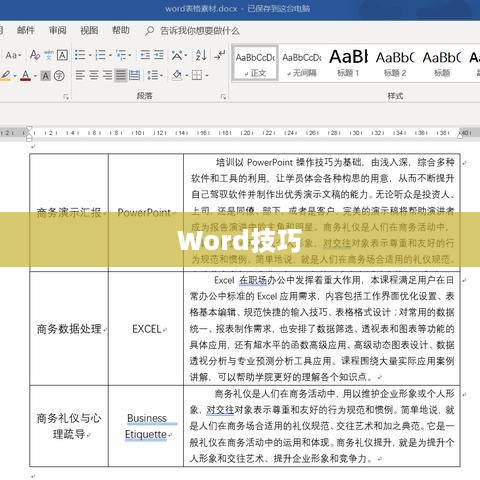The width and height of the screenshot is (480, 480).
Task: Click the Borders icon
Action: tap(197, 75)
